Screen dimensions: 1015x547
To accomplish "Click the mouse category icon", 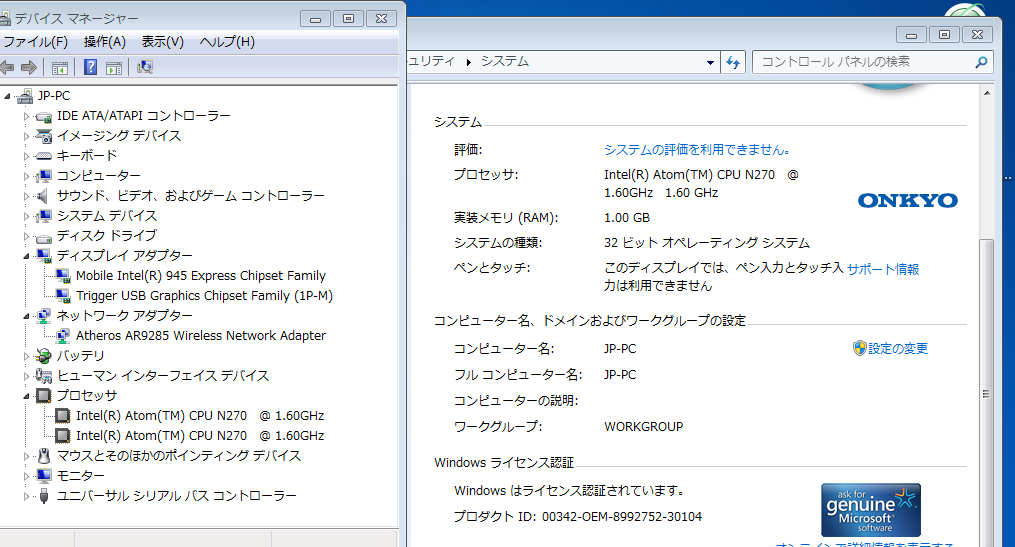I will pos(44,456).
